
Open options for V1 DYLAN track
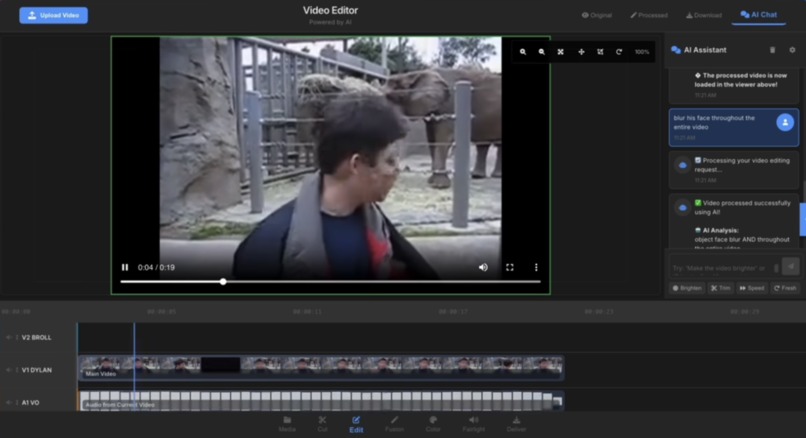pos(16,370)
